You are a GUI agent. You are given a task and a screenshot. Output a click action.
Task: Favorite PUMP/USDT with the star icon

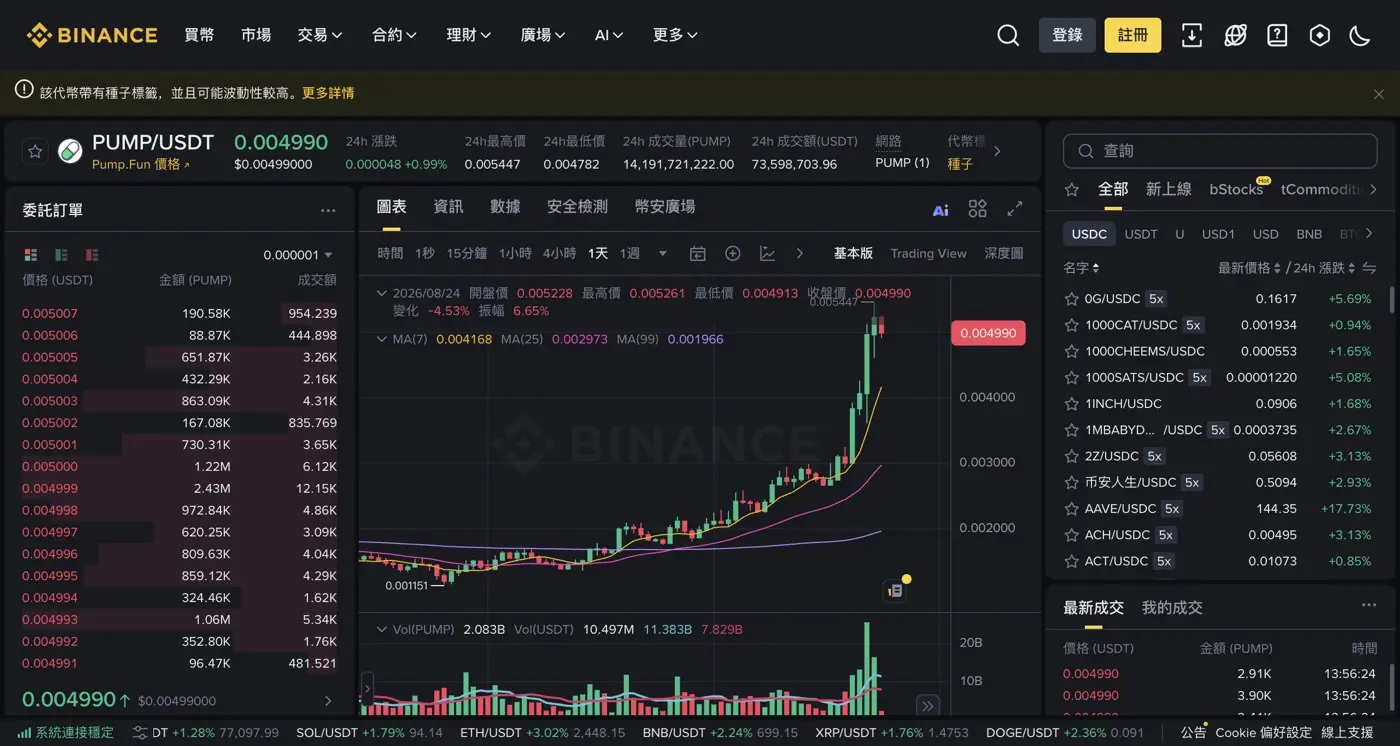35,152
